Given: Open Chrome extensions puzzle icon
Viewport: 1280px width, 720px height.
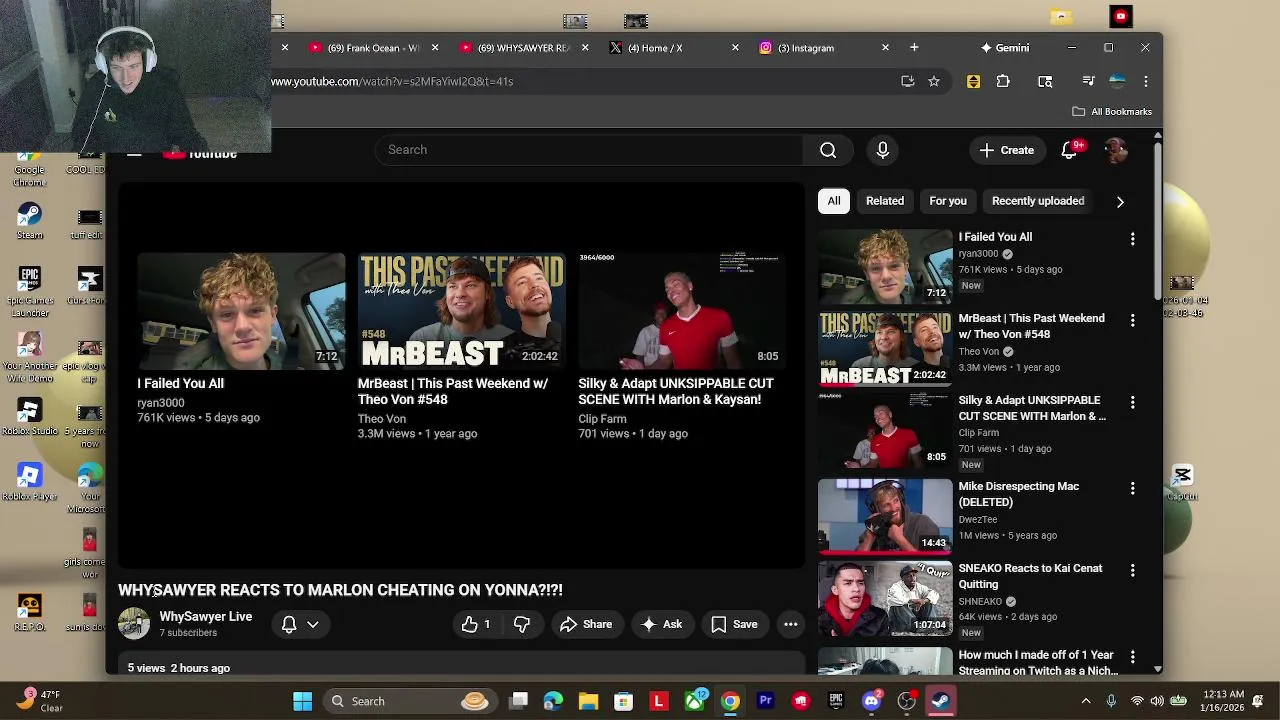Looking at the screenshot, I should click(1003, 81).
